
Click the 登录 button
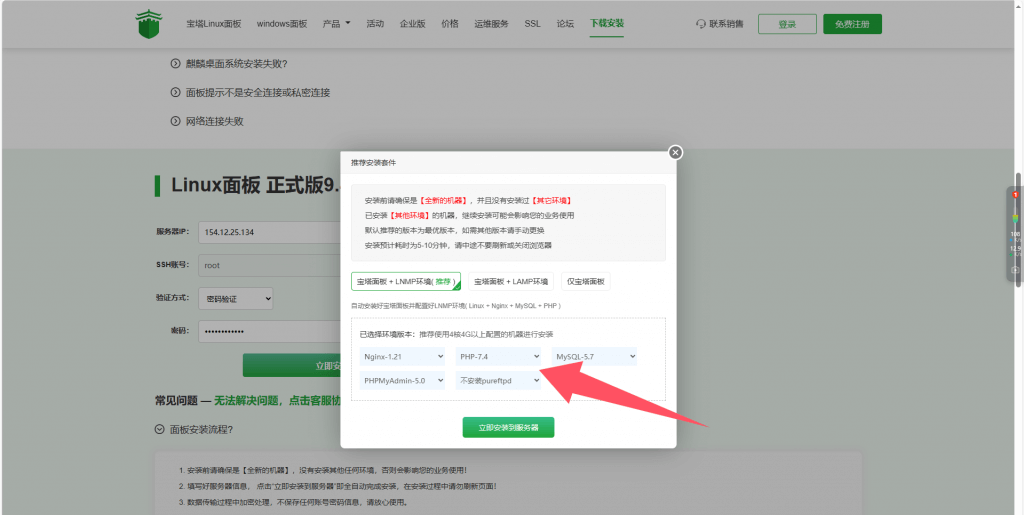click(x=787, y=24)
